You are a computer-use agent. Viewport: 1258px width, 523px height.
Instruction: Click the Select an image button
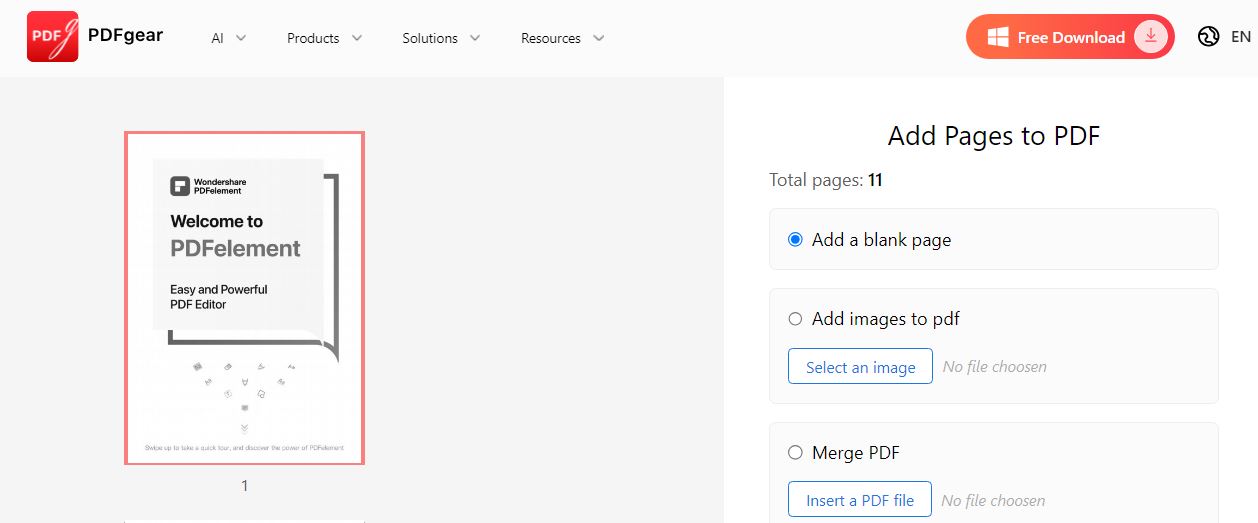tap(860, 367)
